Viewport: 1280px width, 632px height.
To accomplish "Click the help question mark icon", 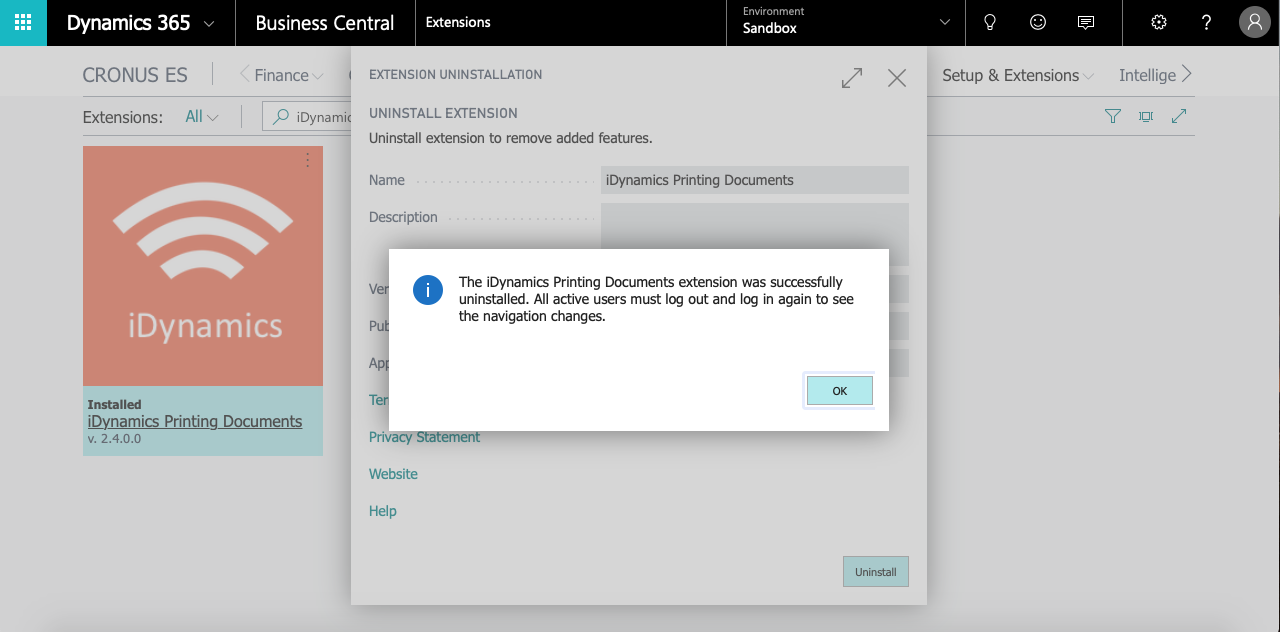I will point(1207,22).
